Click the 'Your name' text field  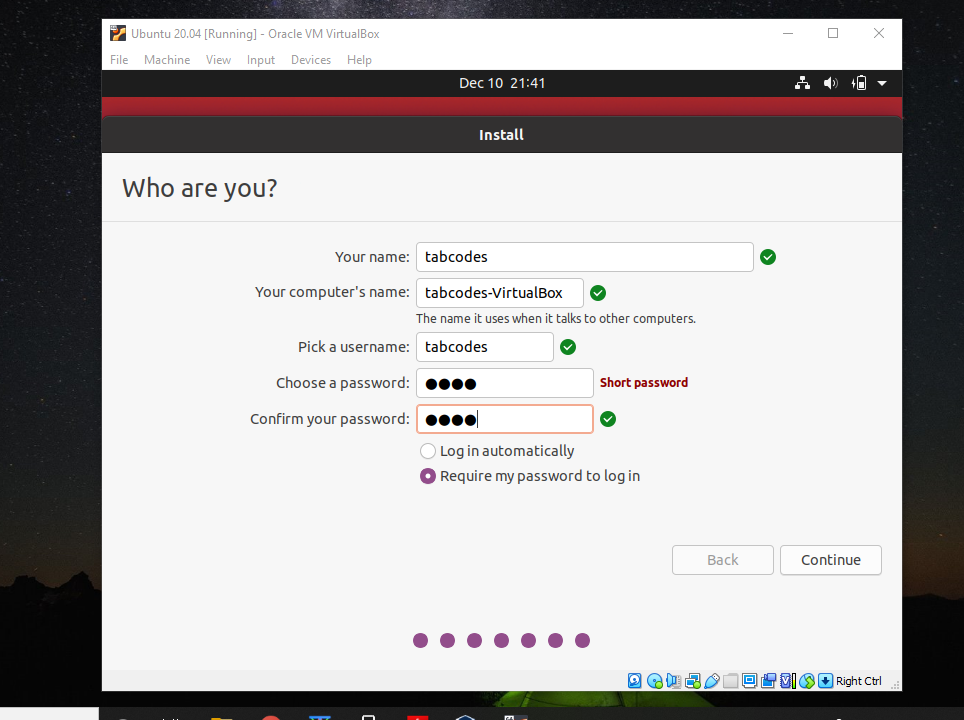pyautogui.click(x=584, y=257)
